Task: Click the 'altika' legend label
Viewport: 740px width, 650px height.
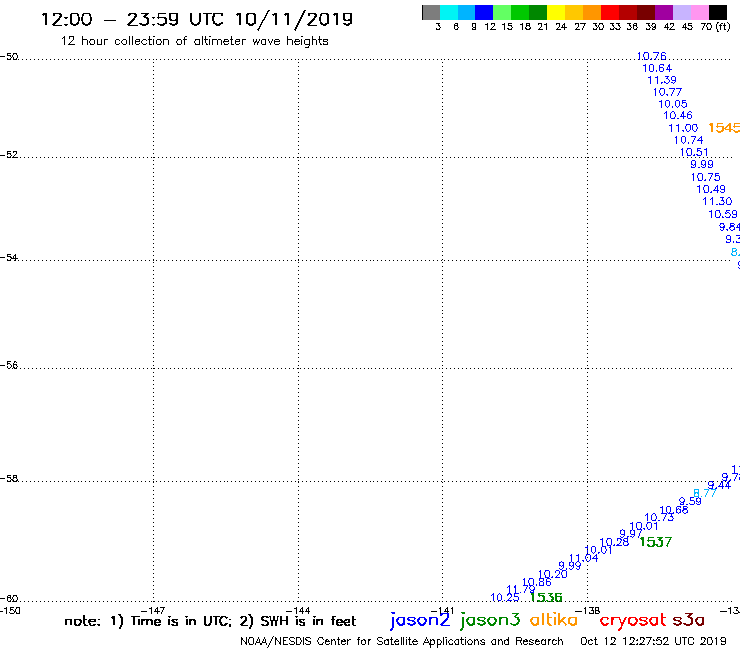Action: (554, 620)
